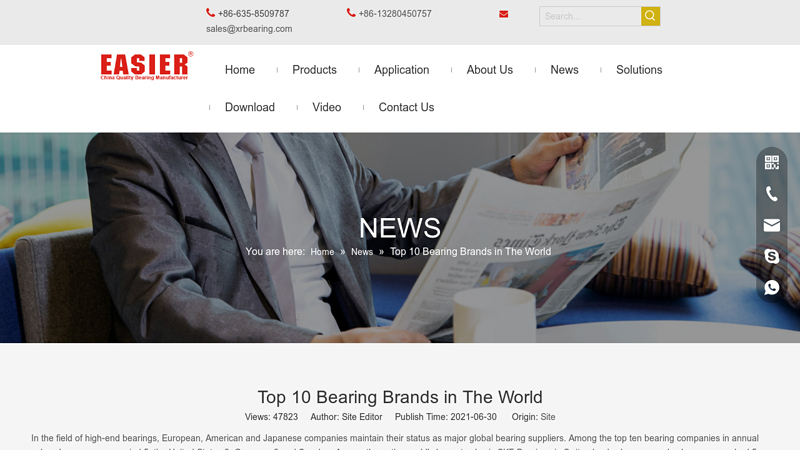
Task: Open the About Us menu
Action: point(490,70)
